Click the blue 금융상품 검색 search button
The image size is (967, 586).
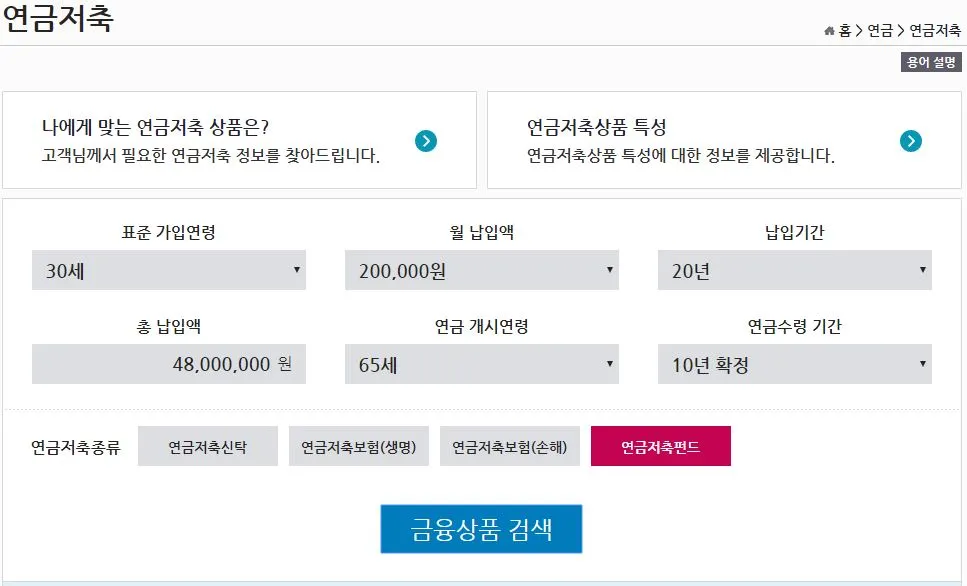coord(481,528)
